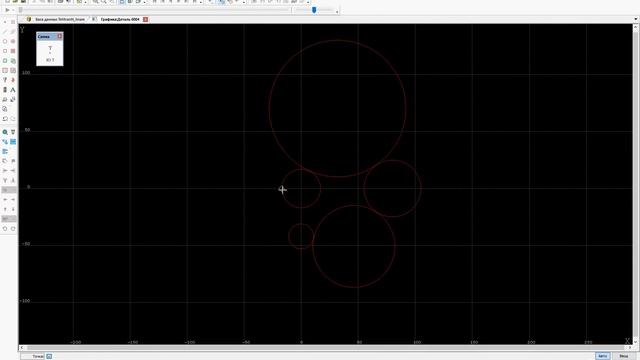Select the circle outline drawing tool
Image resolution: width=640 pixels, height=360 pixels.
click(x=5, y=41)
